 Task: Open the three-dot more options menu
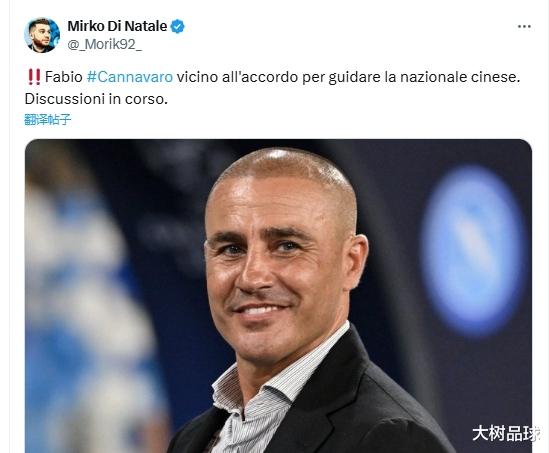524,27
